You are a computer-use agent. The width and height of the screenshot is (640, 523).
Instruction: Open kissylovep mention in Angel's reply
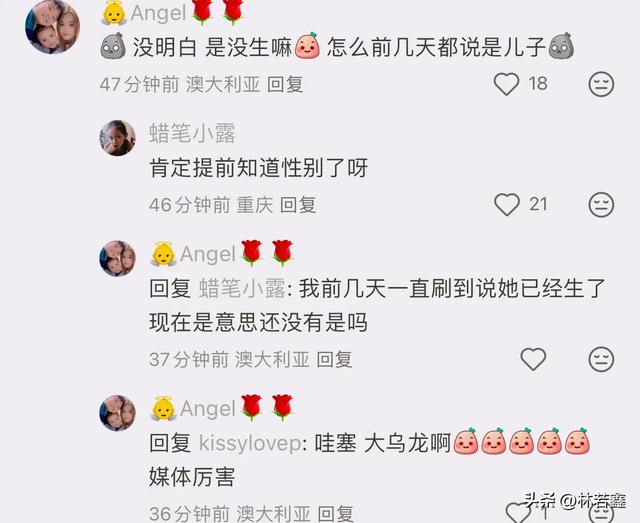point(250,443)
